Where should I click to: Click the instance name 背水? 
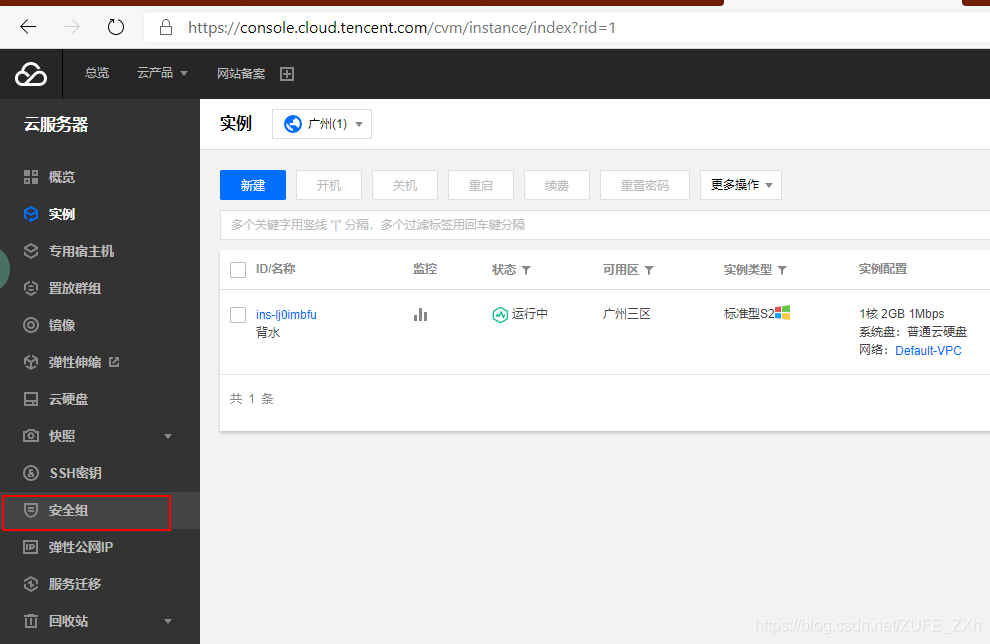(x=268, y=333)
